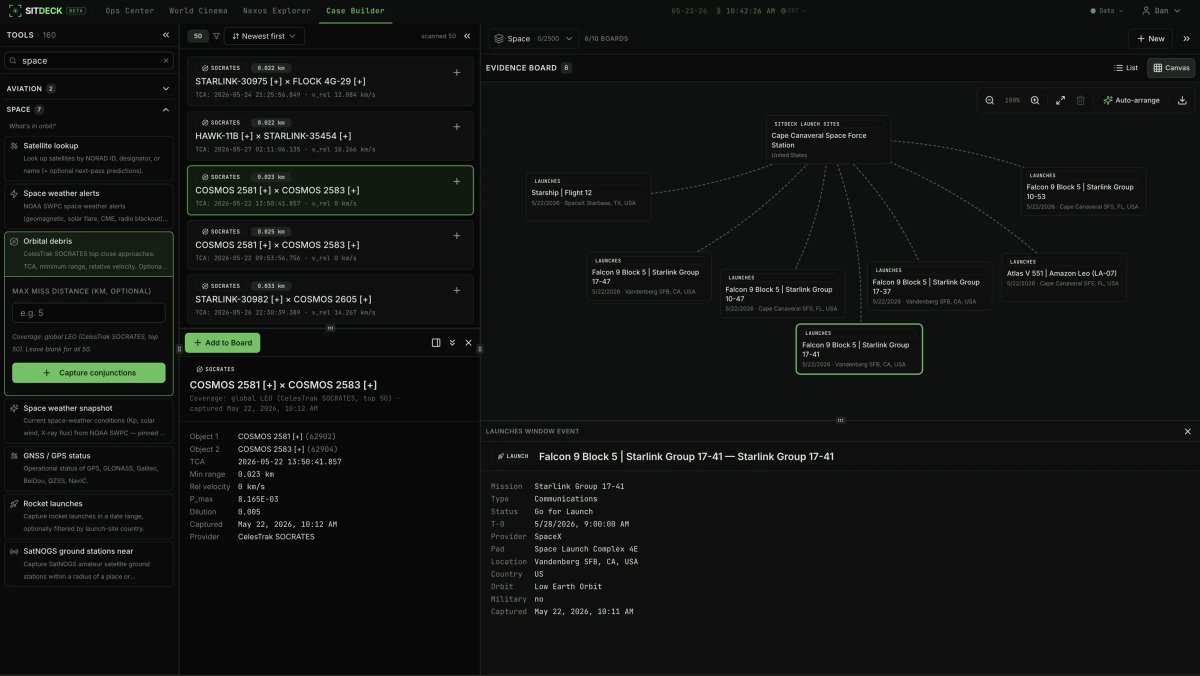1200x676 pixels.
Task: Switch evidence board to Canvas view
Action: (1171, 68)
